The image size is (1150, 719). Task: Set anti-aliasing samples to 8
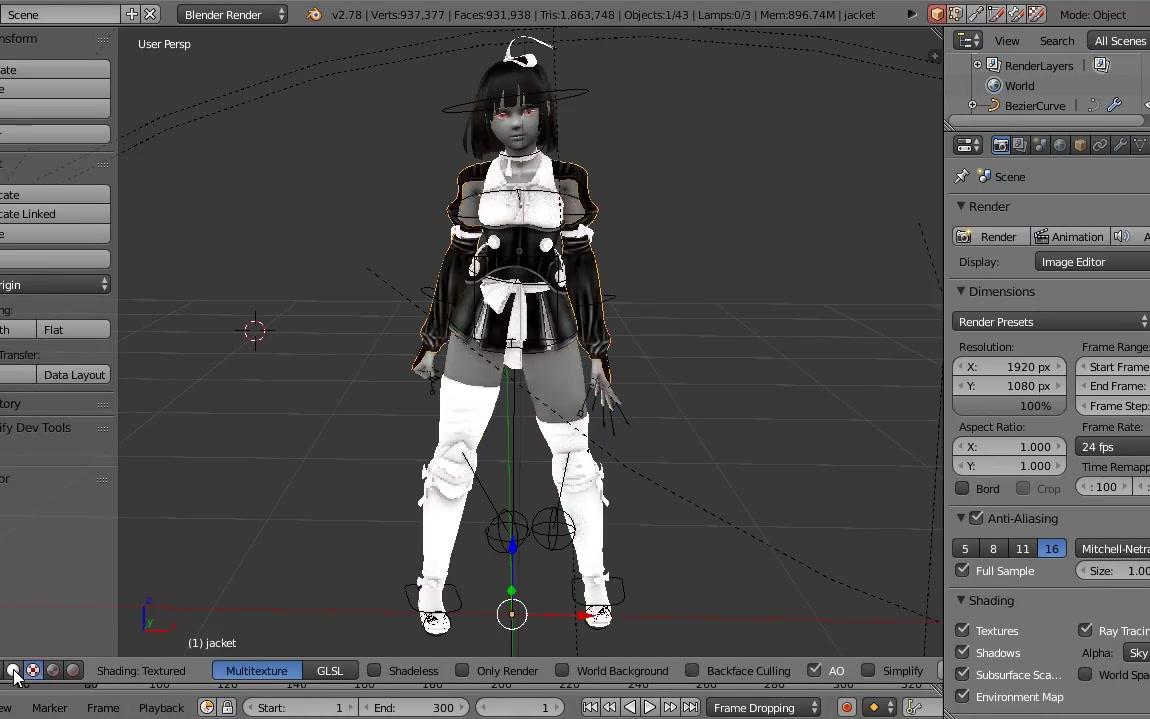click(993, 548)
